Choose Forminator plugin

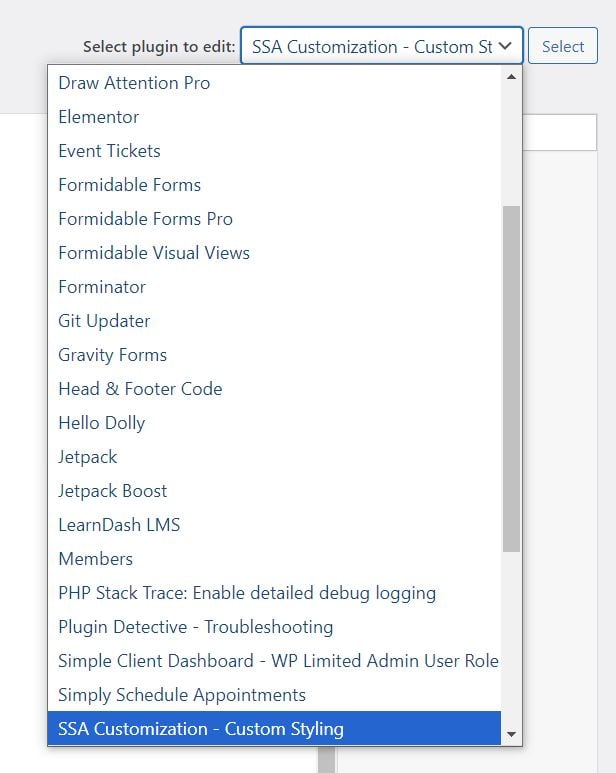click(x=274, y=287)
